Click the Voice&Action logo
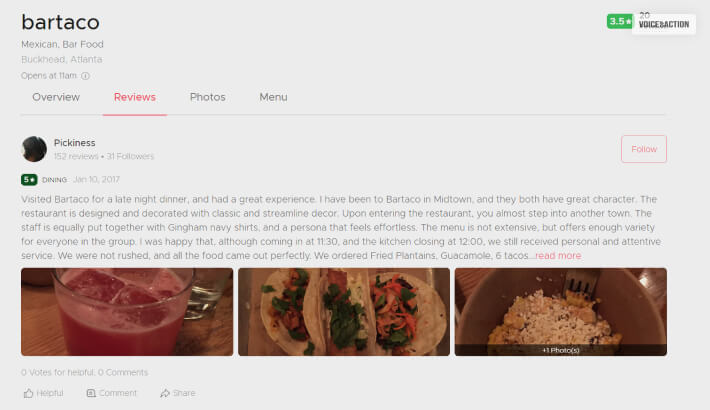This screenshot has height=410, width=710. 664,23
